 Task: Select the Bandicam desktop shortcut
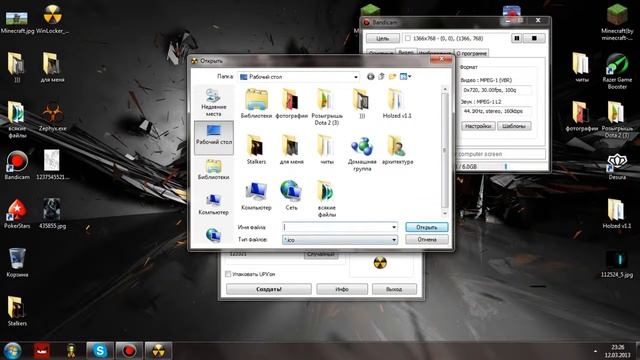pos(17,165)
